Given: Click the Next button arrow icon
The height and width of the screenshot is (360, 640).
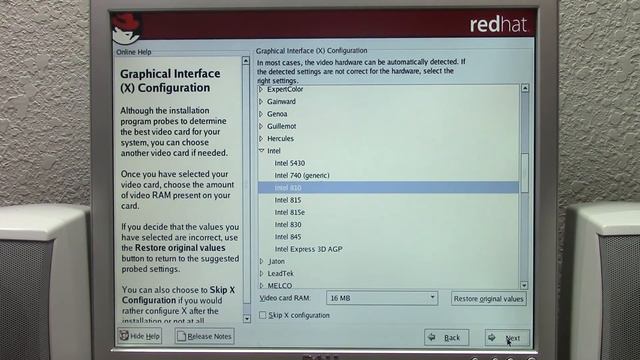Looking at the screenshot, I should 492,337.
